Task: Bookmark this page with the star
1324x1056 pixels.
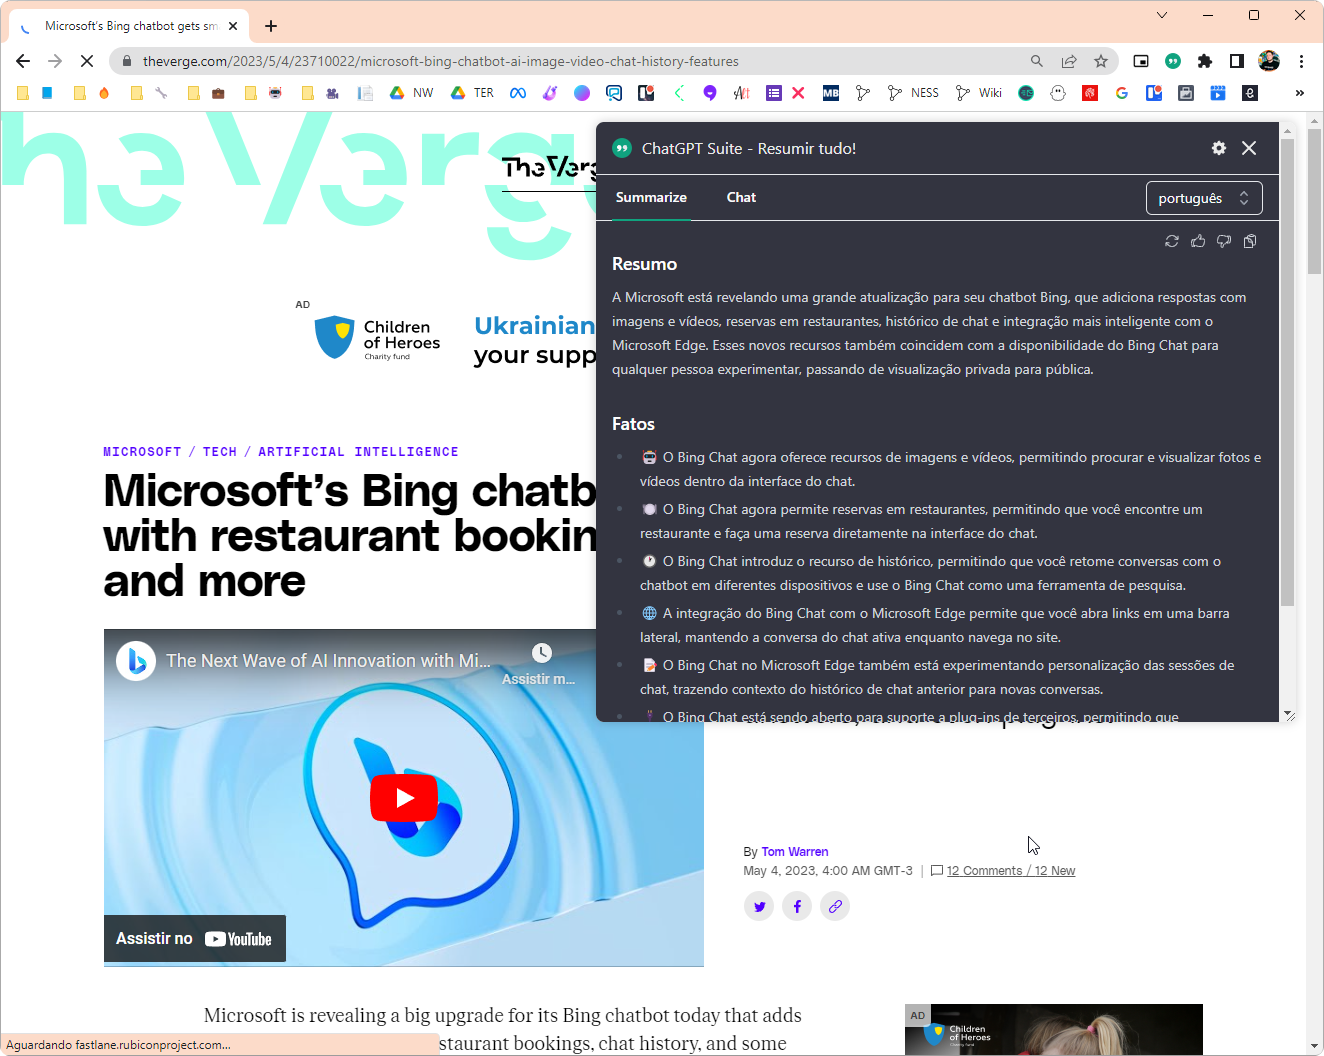Action: point(1101,61)
